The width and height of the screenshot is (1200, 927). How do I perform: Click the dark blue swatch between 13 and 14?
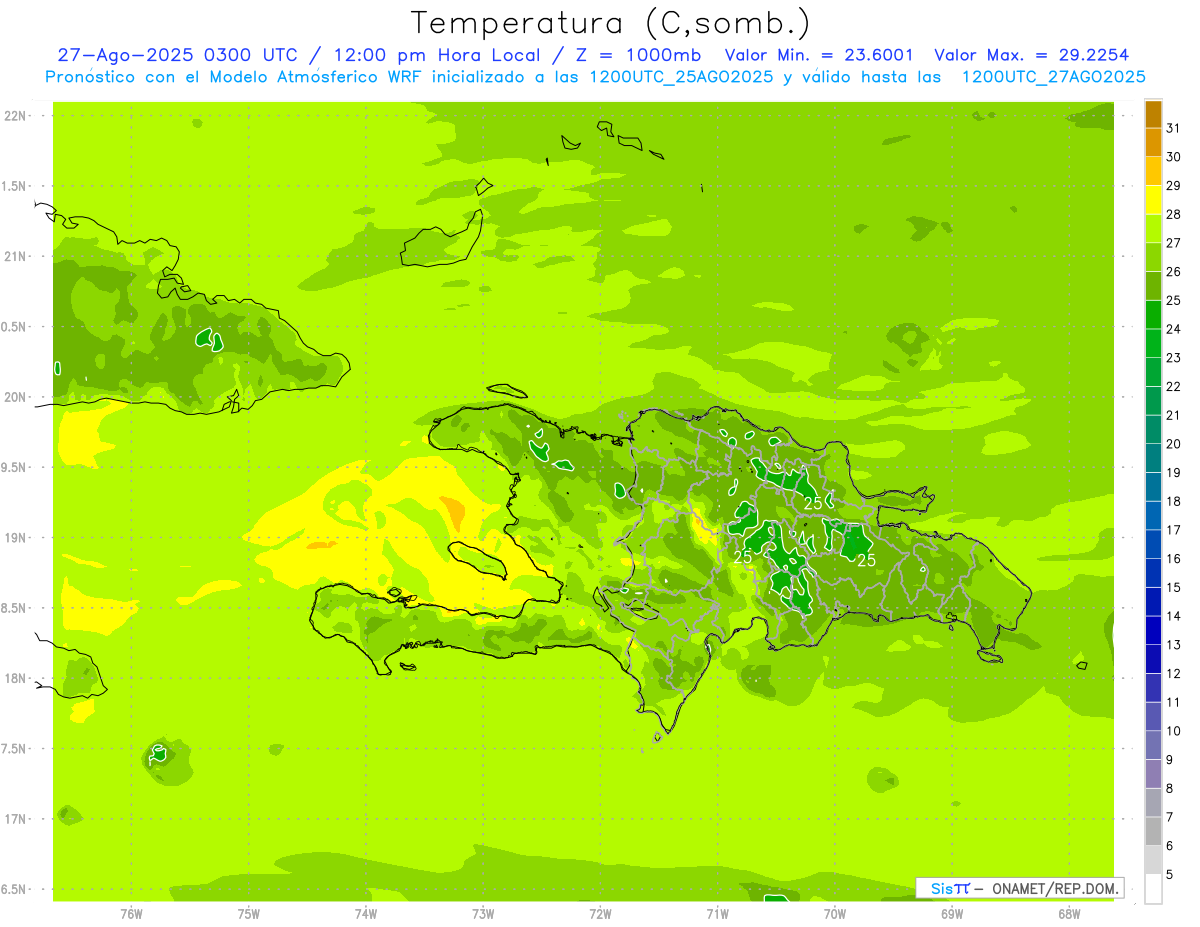[1153, 631]
